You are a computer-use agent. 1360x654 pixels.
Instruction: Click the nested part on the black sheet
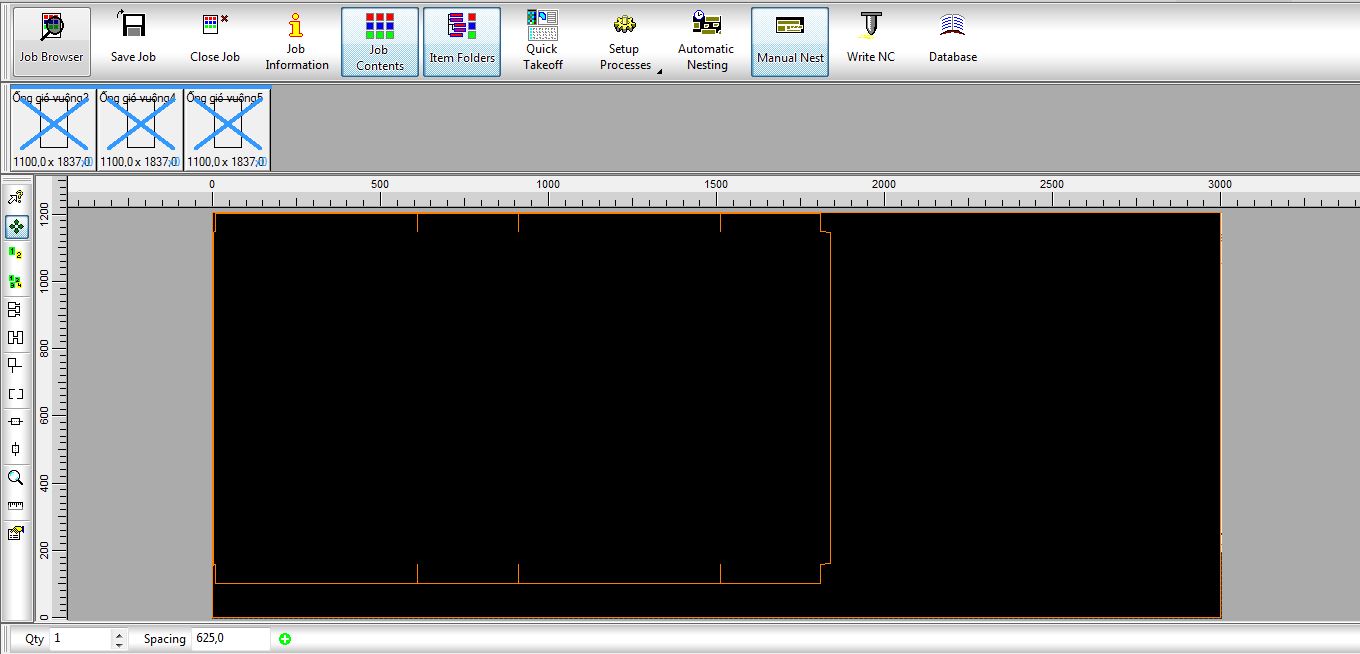point(522,398)
